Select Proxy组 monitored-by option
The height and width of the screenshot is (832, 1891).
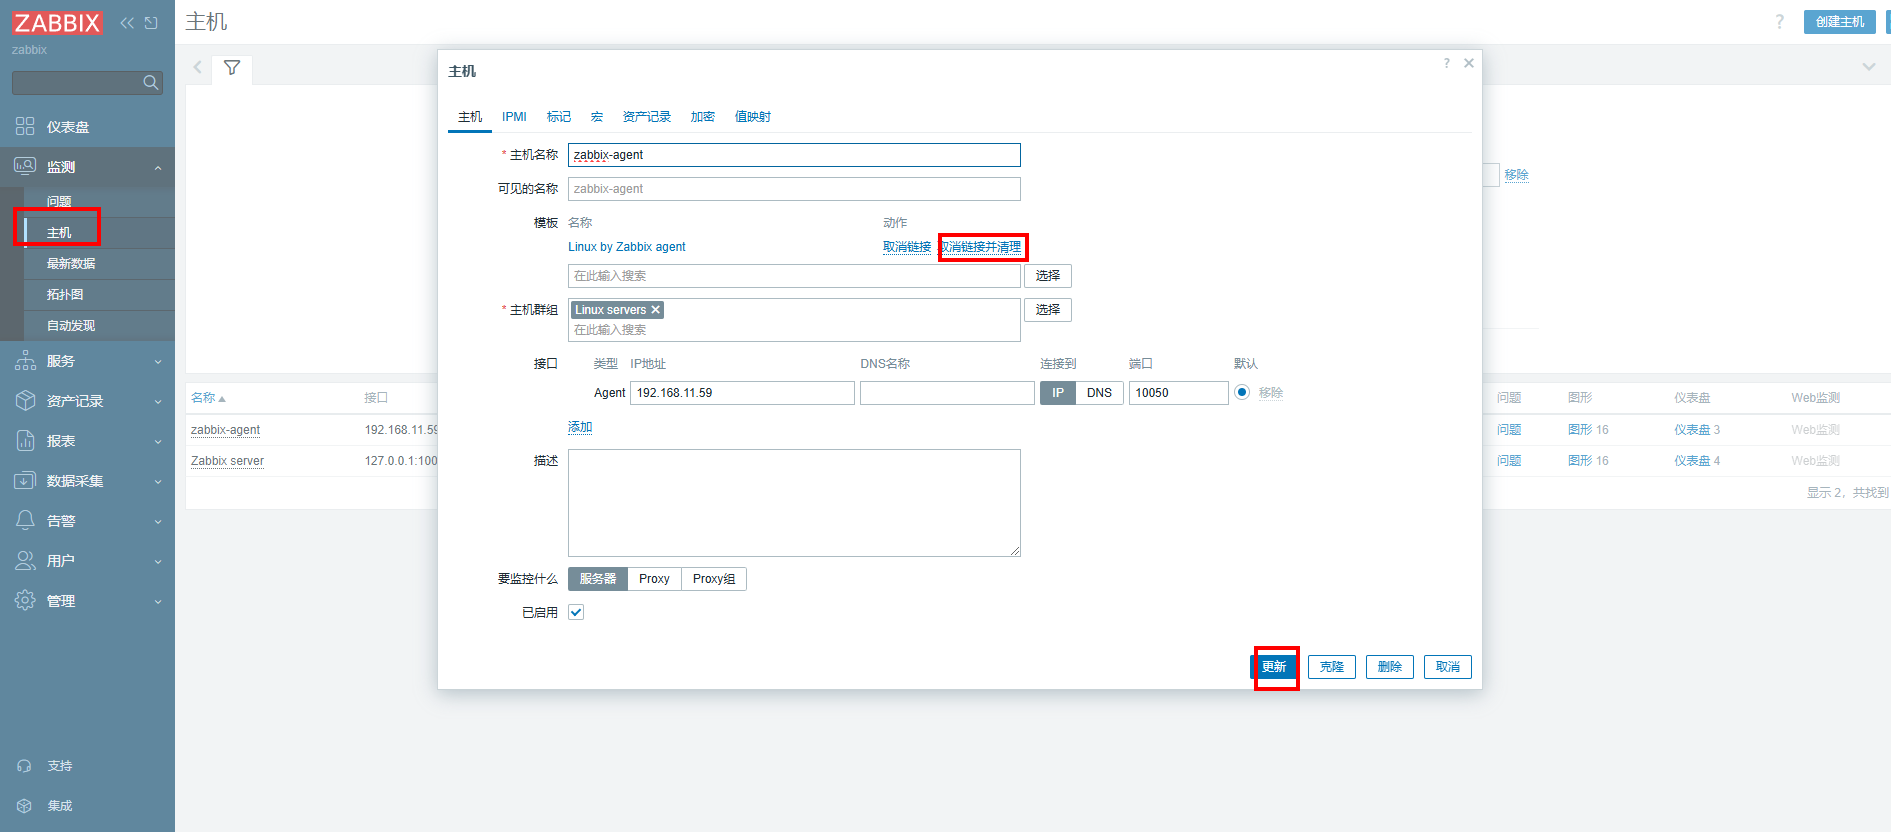714,579
